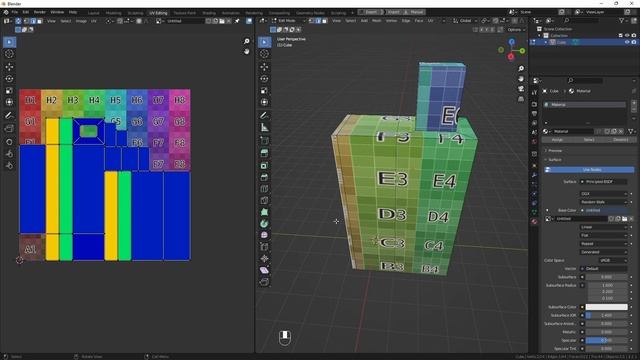Open the Linear interpolation dropdown

(x=604, y=227)
